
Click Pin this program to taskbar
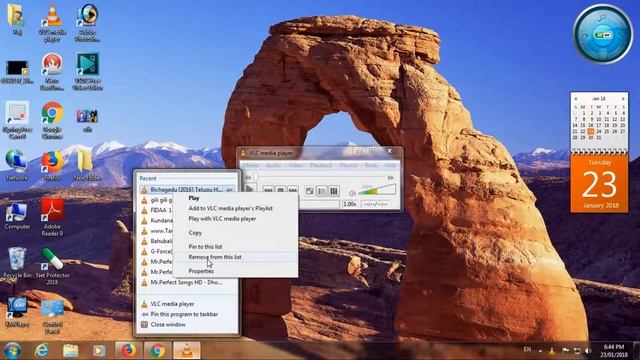click(187, 314)
